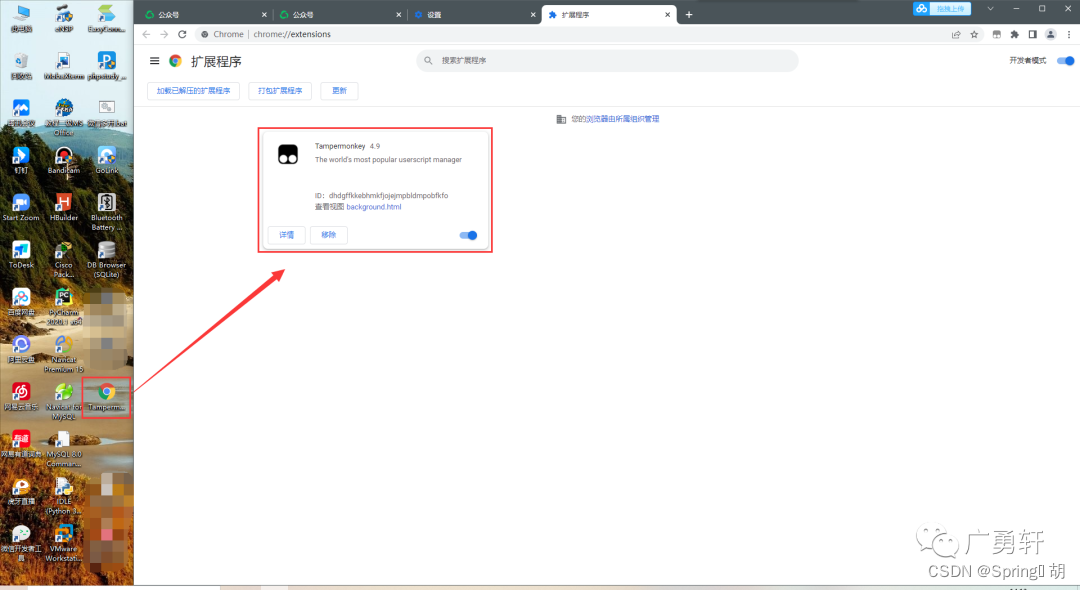
Task: Close the 扩展程序 tab
Action: tap(667, 14)
